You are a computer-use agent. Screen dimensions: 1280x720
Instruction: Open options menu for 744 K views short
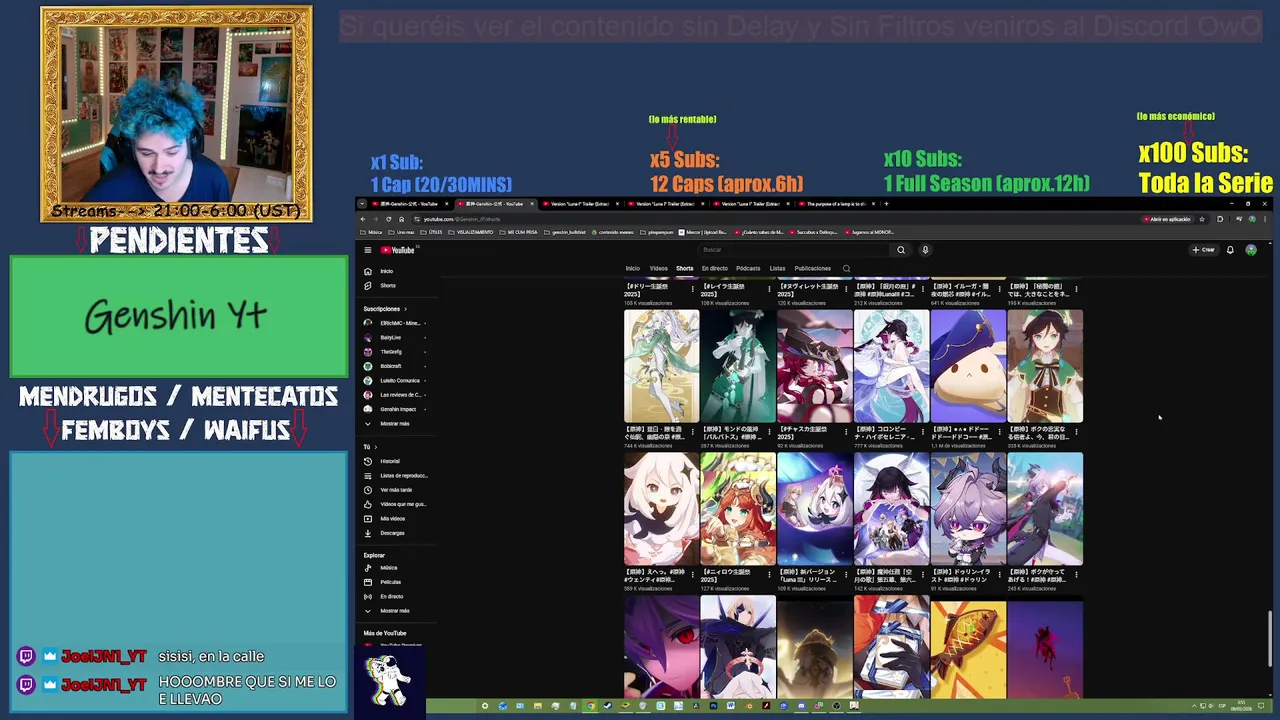692,431
